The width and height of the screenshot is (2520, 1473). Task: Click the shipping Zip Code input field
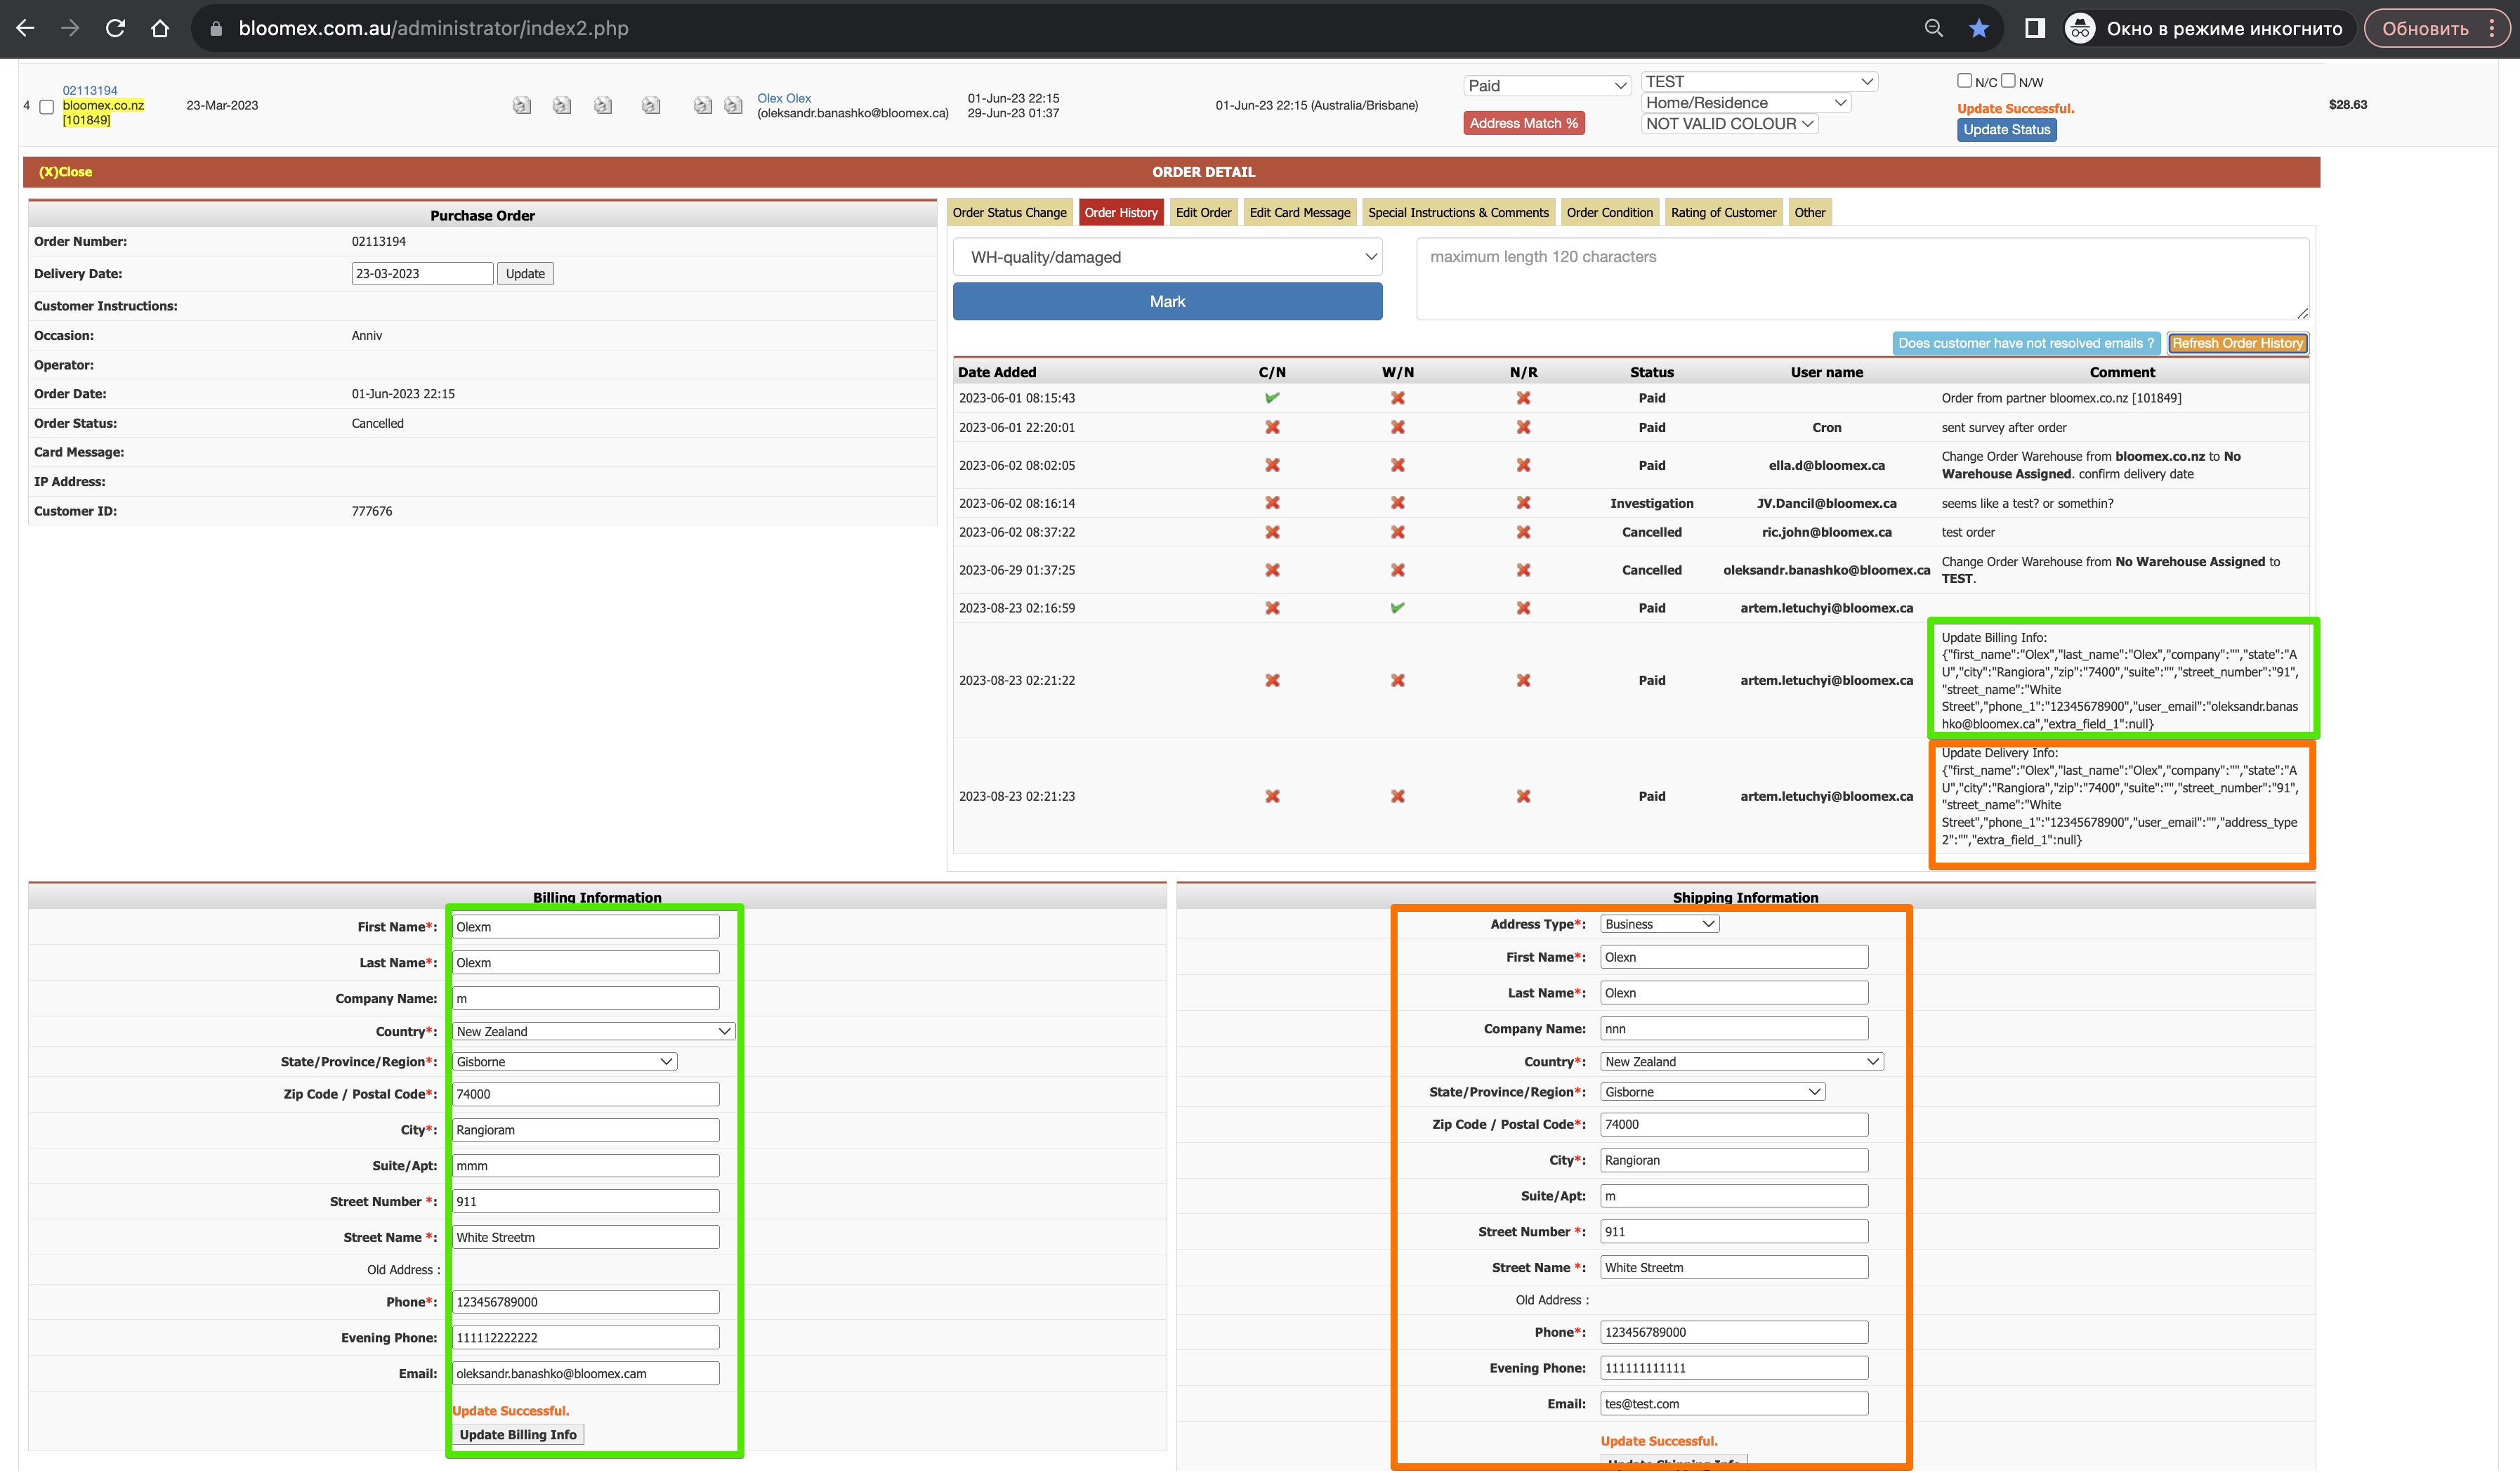(1734, 1124)
